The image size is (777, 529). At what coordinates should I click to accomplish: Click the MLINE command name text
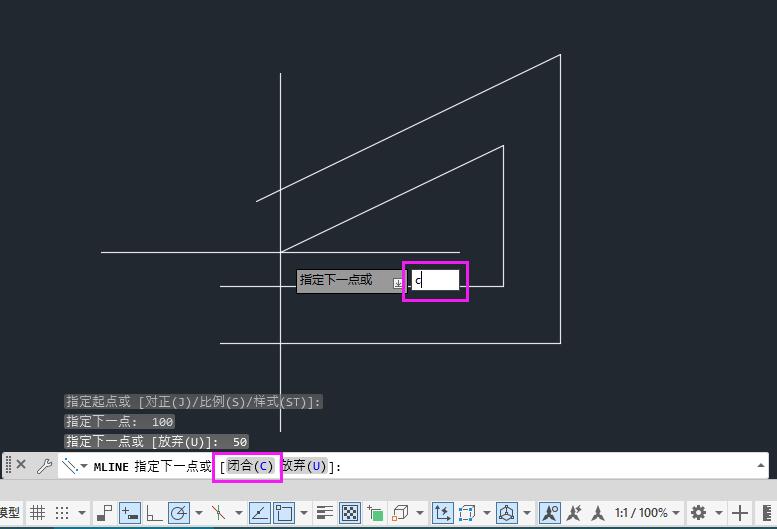pos(111,467)
